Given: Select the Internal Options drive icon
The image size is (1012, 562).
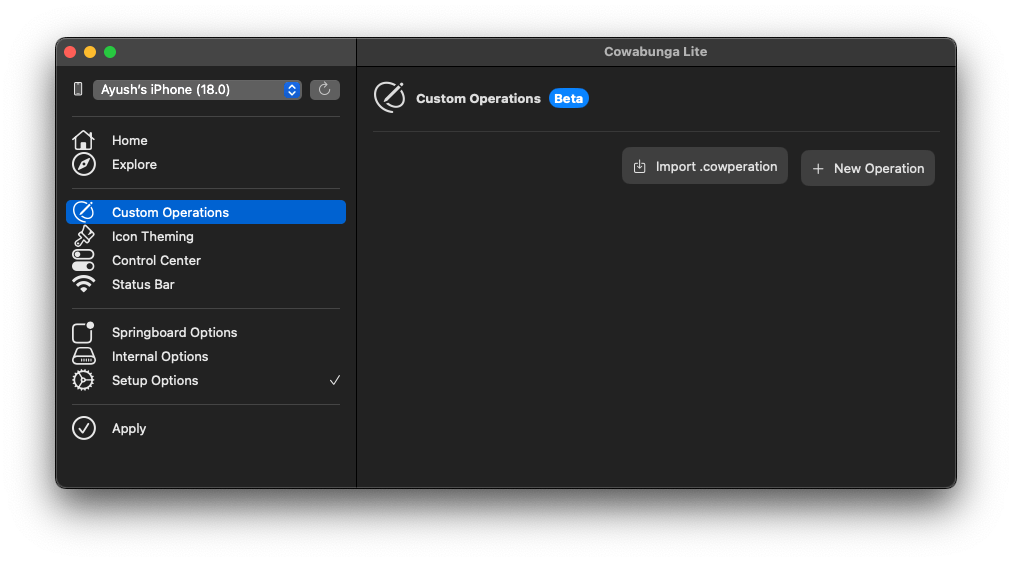Looking at the screenshot, I should click(83, 356).
